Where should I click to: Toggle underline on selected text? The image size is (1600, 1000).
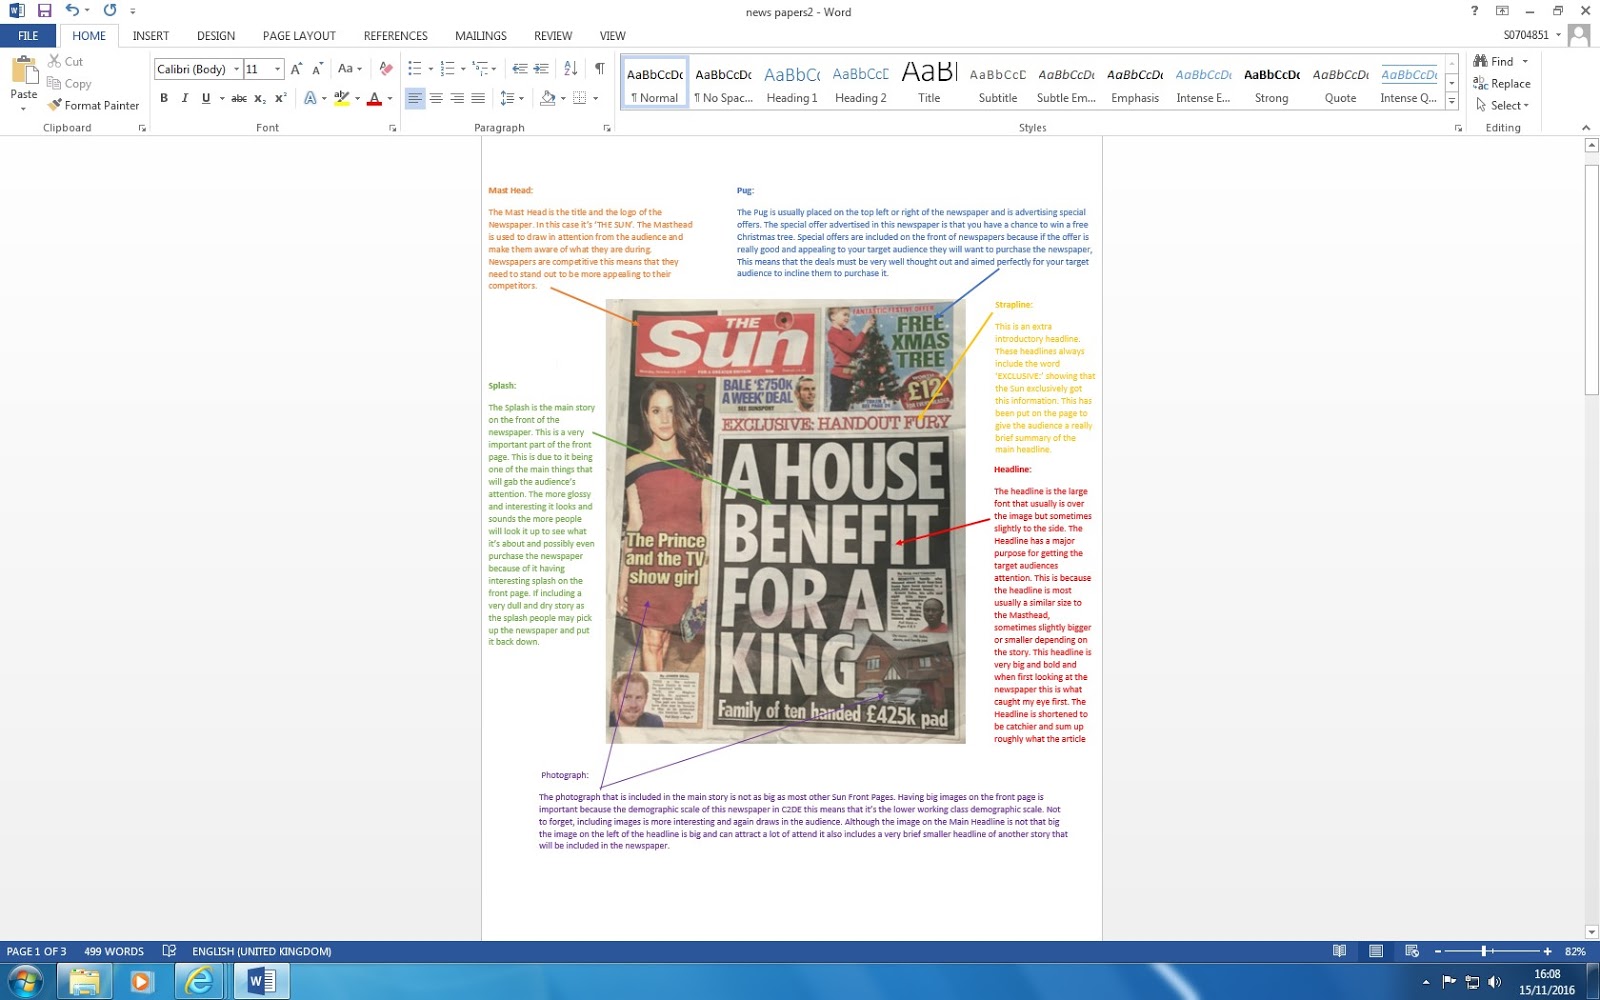point(205,98)
